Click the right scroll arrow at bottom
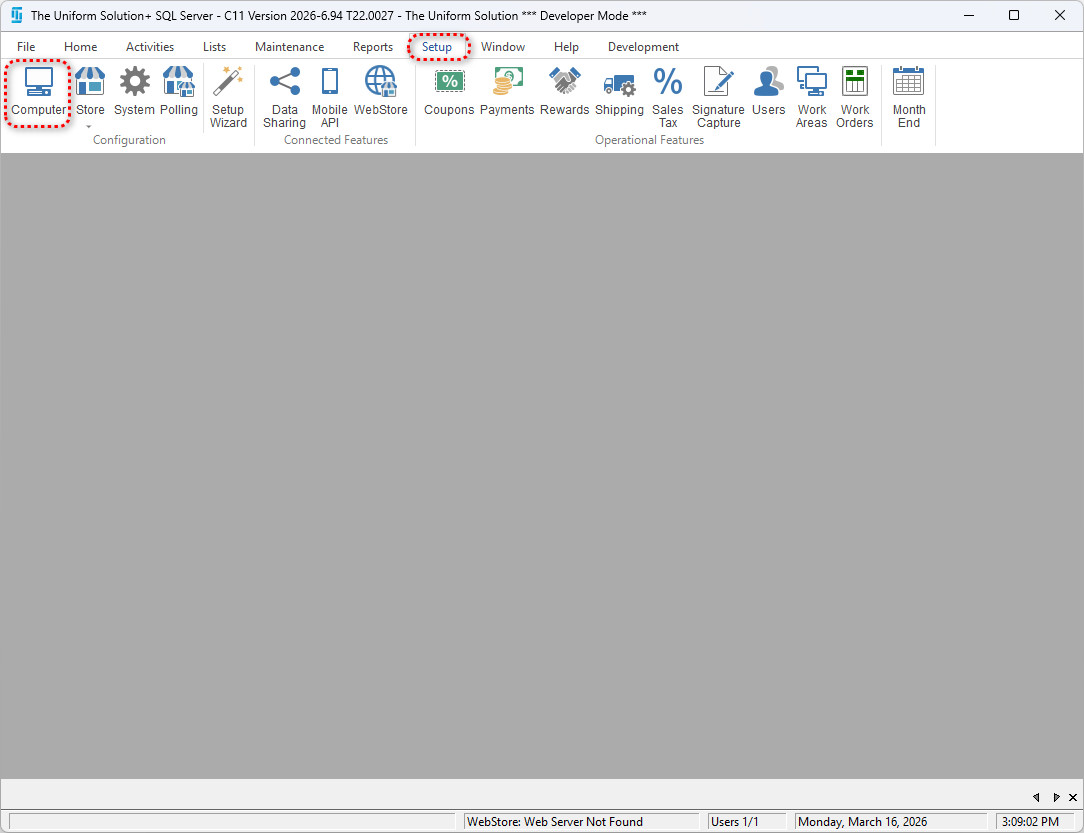The width and height of the screenshot is (1084, 833). point(1056,797)
